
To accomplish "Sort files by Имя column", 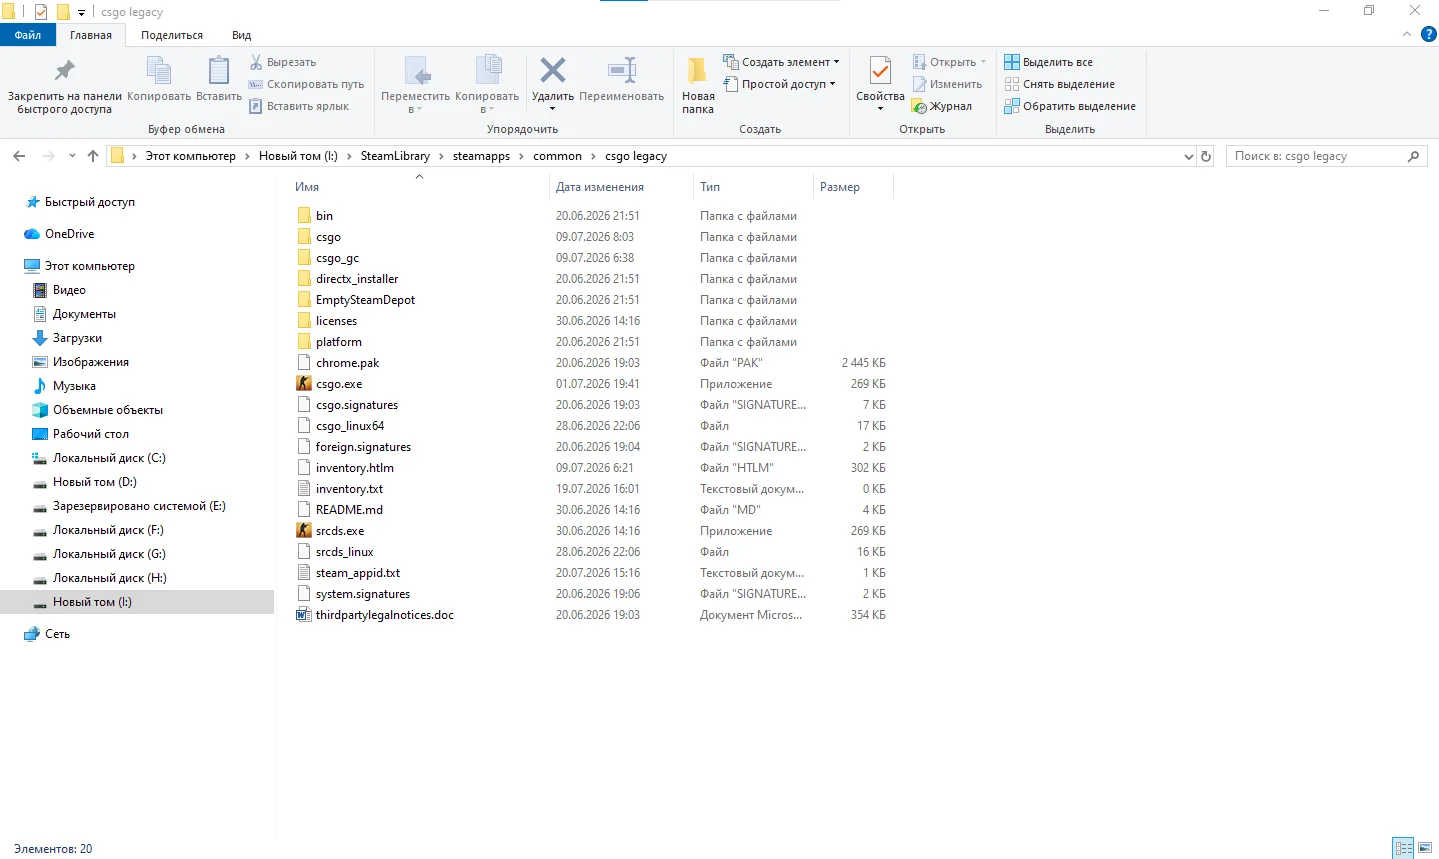I will (307, 187).
